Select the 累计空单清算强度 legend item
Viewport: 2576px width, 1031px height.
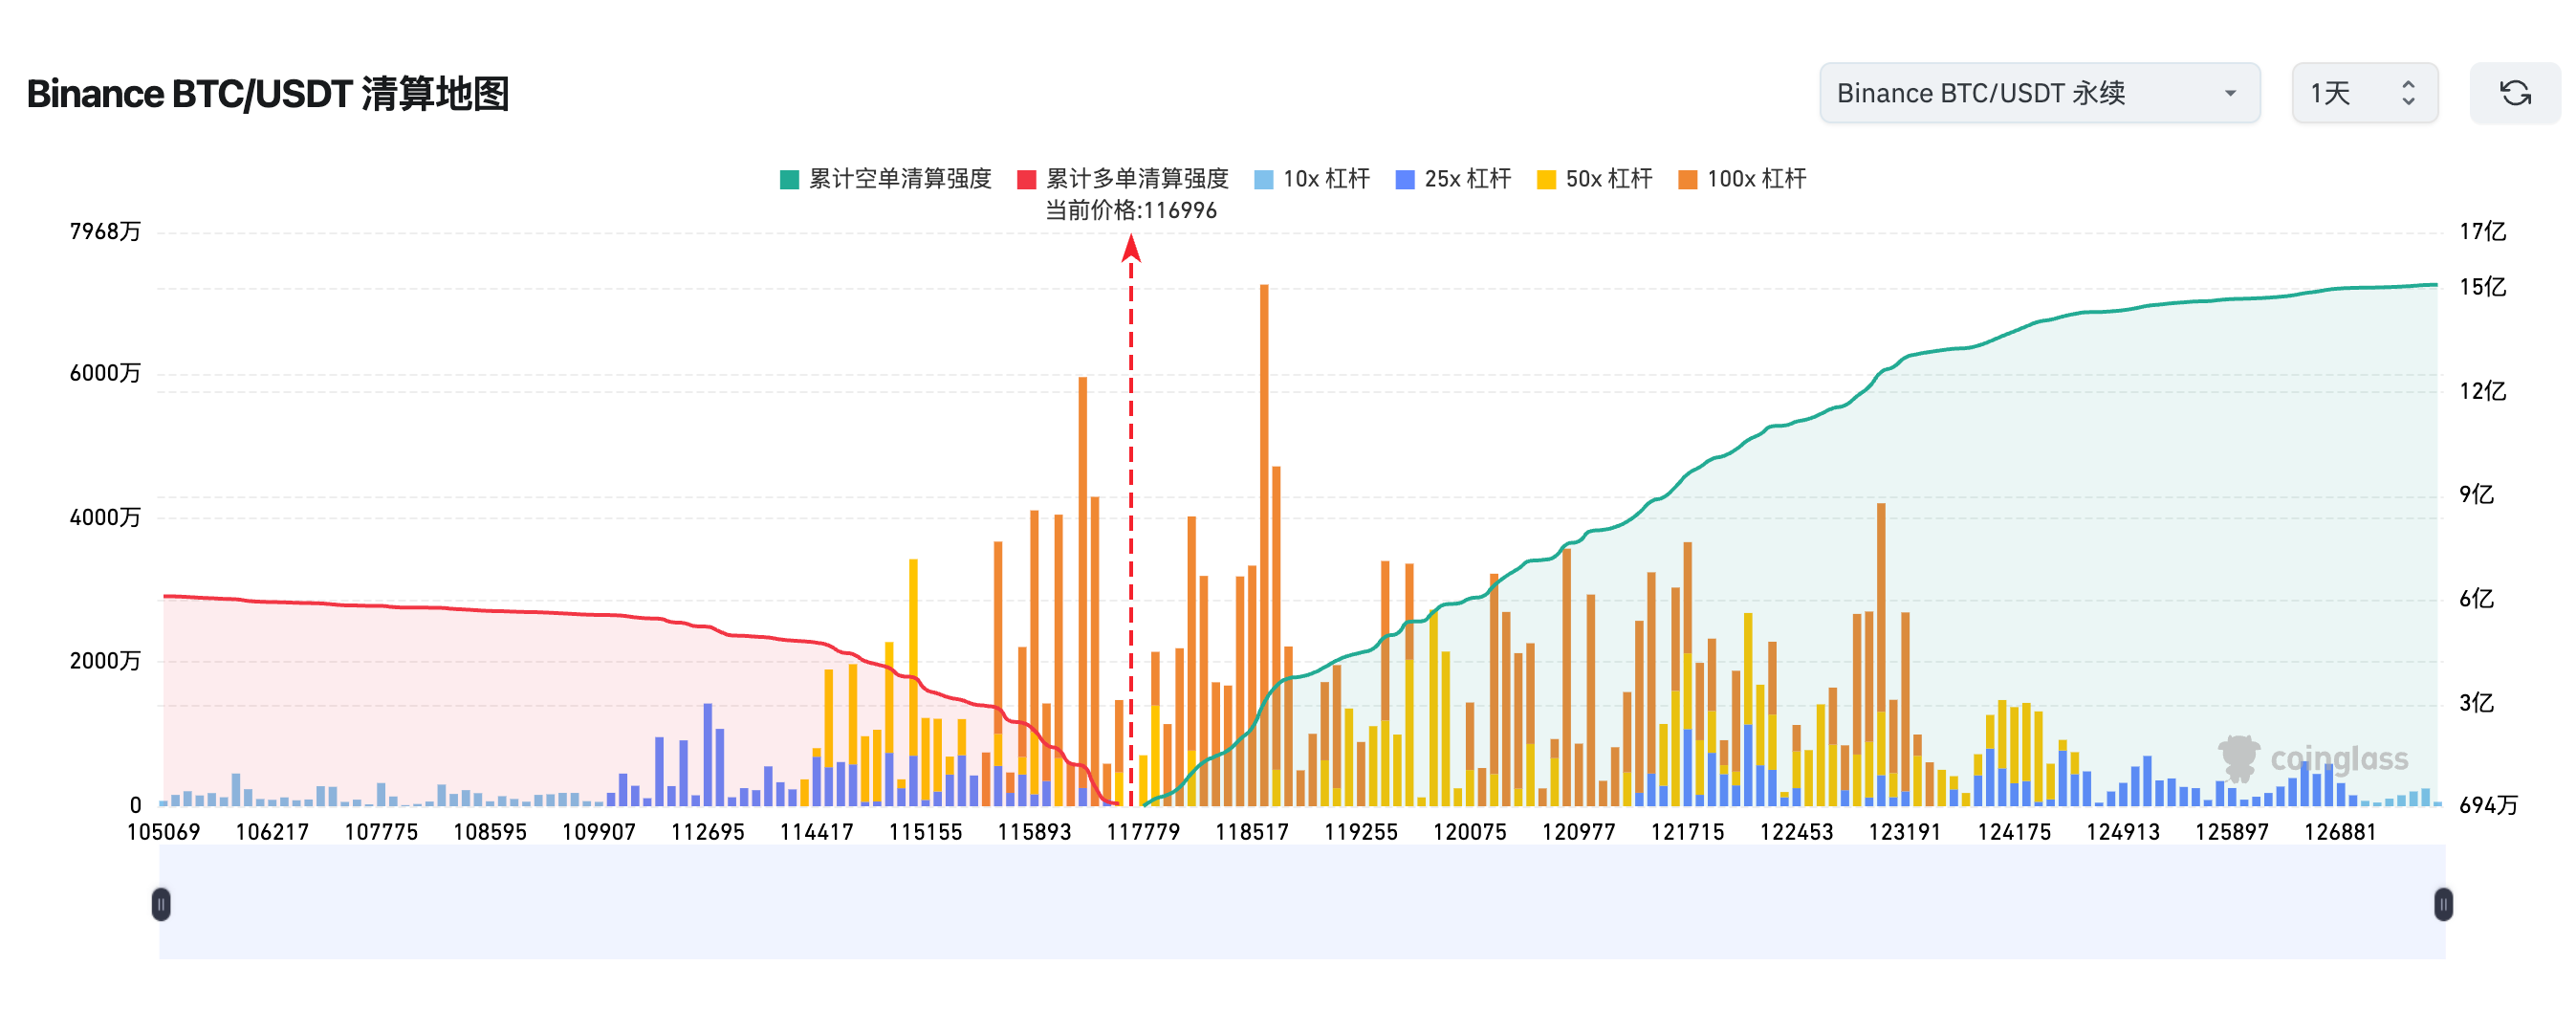[x=899, y=179]
